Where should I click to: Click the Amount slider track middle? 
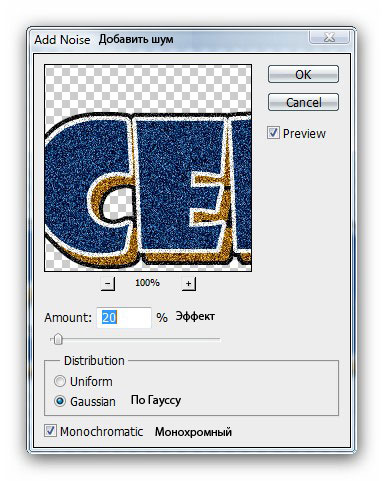(x=135, y=339)
